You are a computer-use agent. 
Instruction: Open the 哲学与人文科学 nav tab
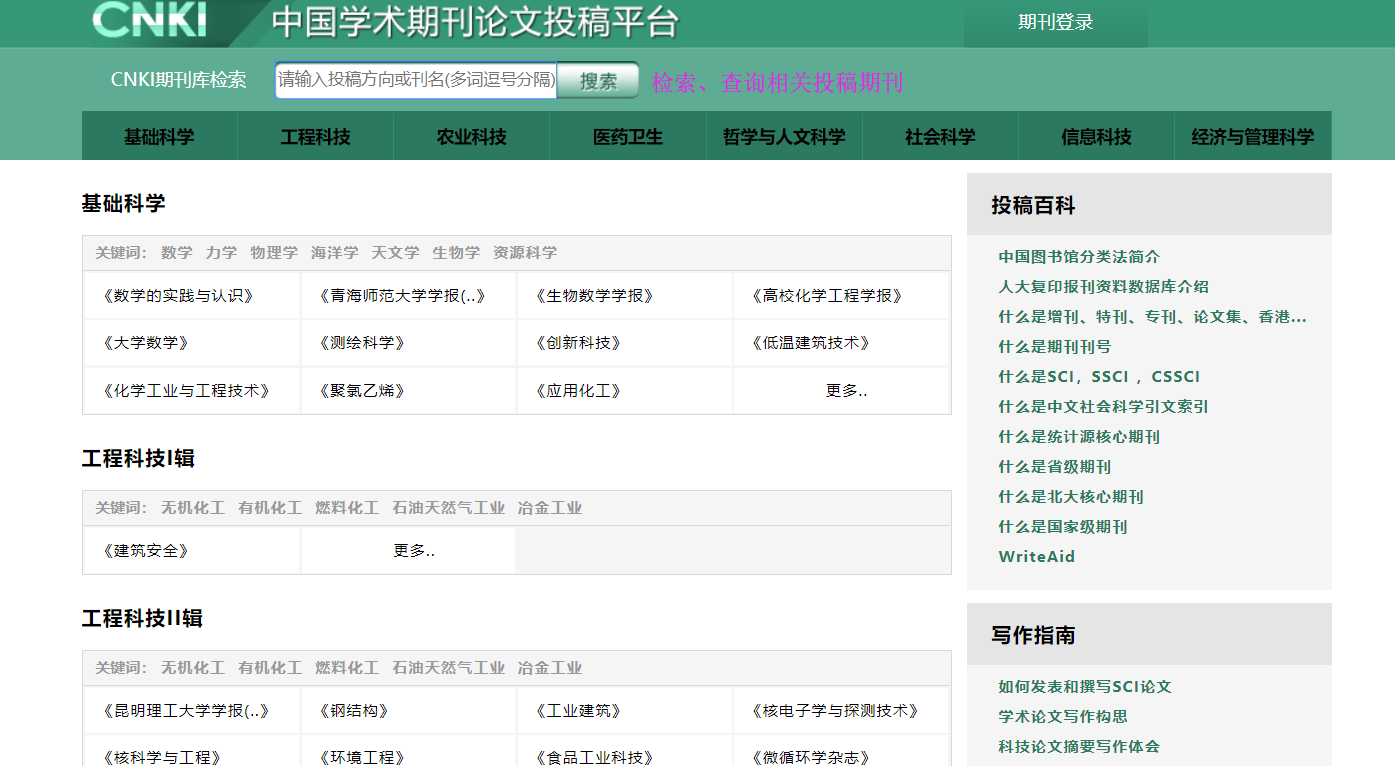[x=784, y=137]
